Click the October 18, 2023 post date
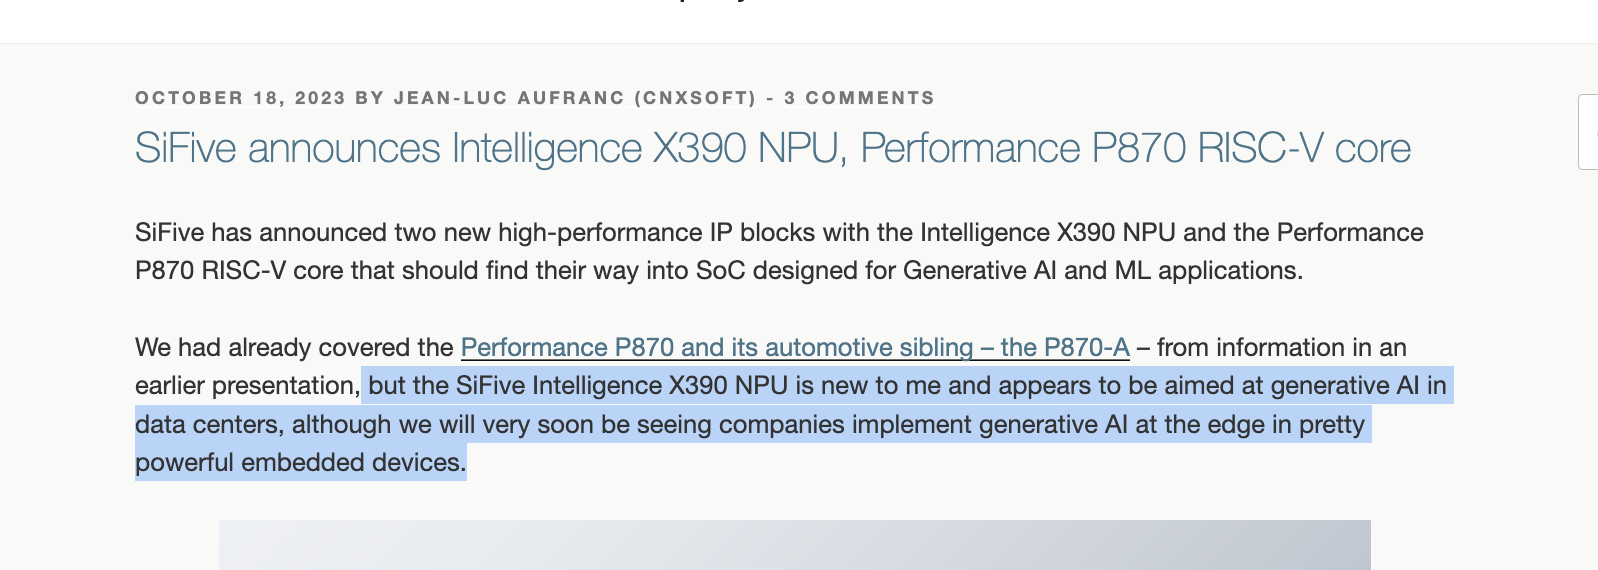1598x570 pixels. pos(240,98)
